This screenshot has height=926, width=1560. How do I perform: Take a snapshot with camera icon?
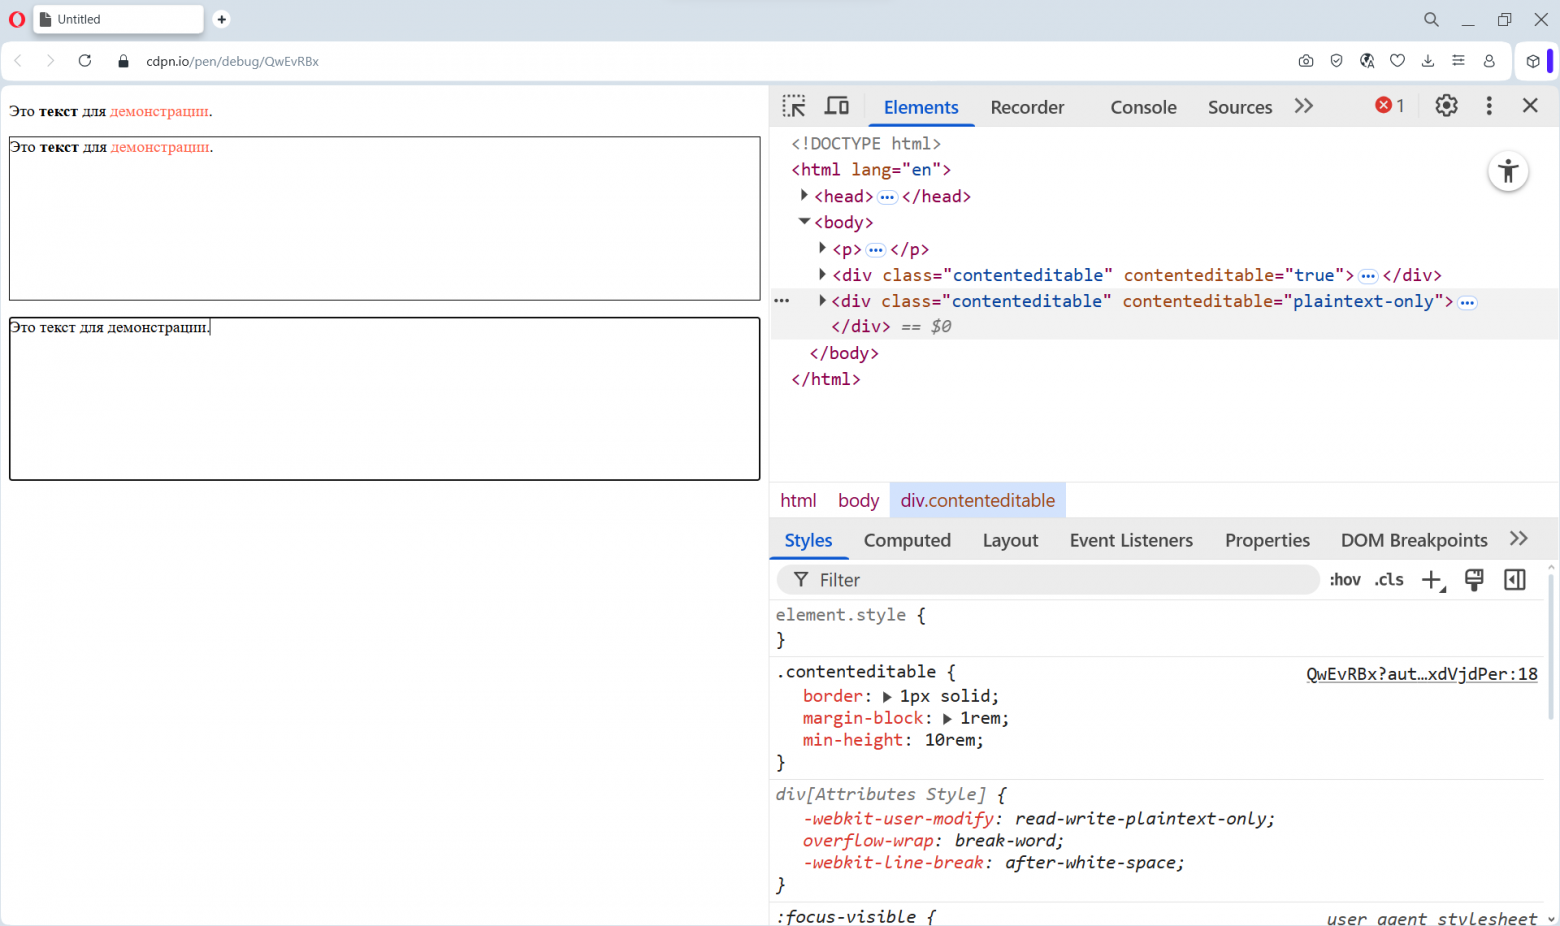[1306, 61]
